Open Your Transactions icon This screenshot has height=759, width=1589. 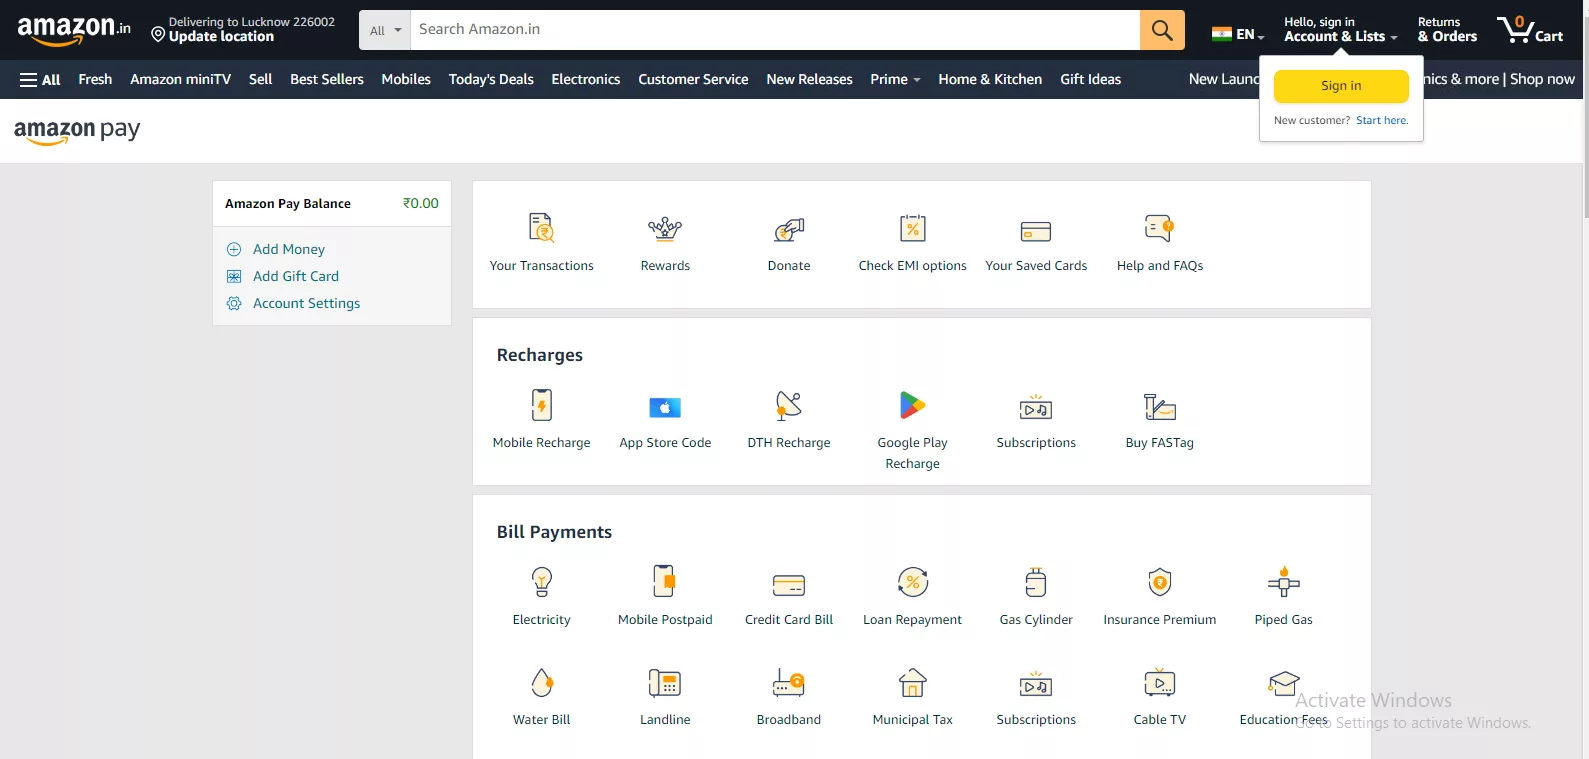pos(542,229)
